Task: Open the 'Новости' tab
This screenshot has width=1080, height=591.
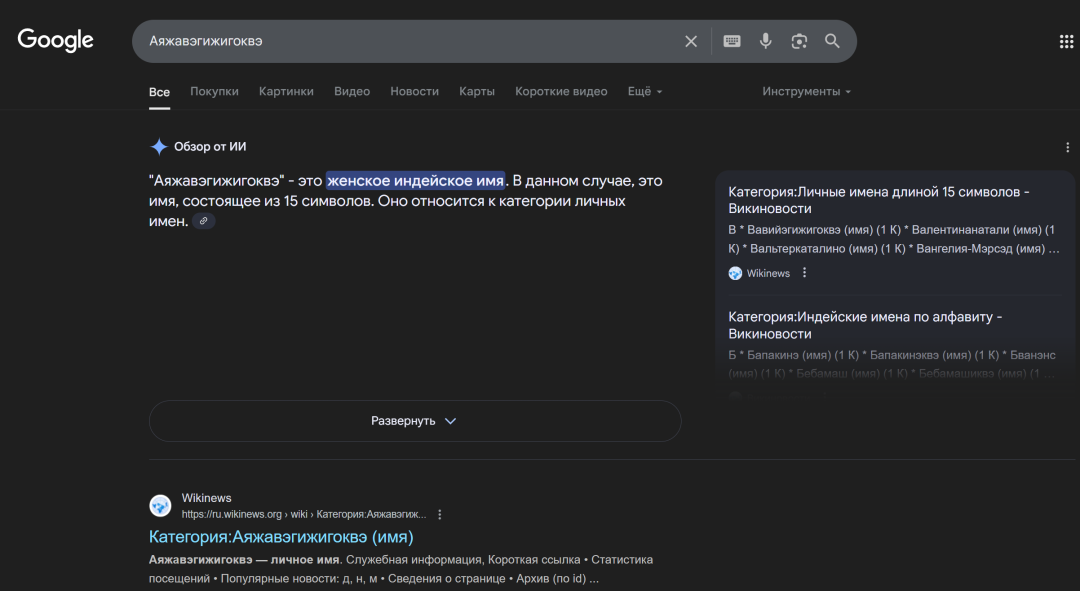Action: [414, 92]
